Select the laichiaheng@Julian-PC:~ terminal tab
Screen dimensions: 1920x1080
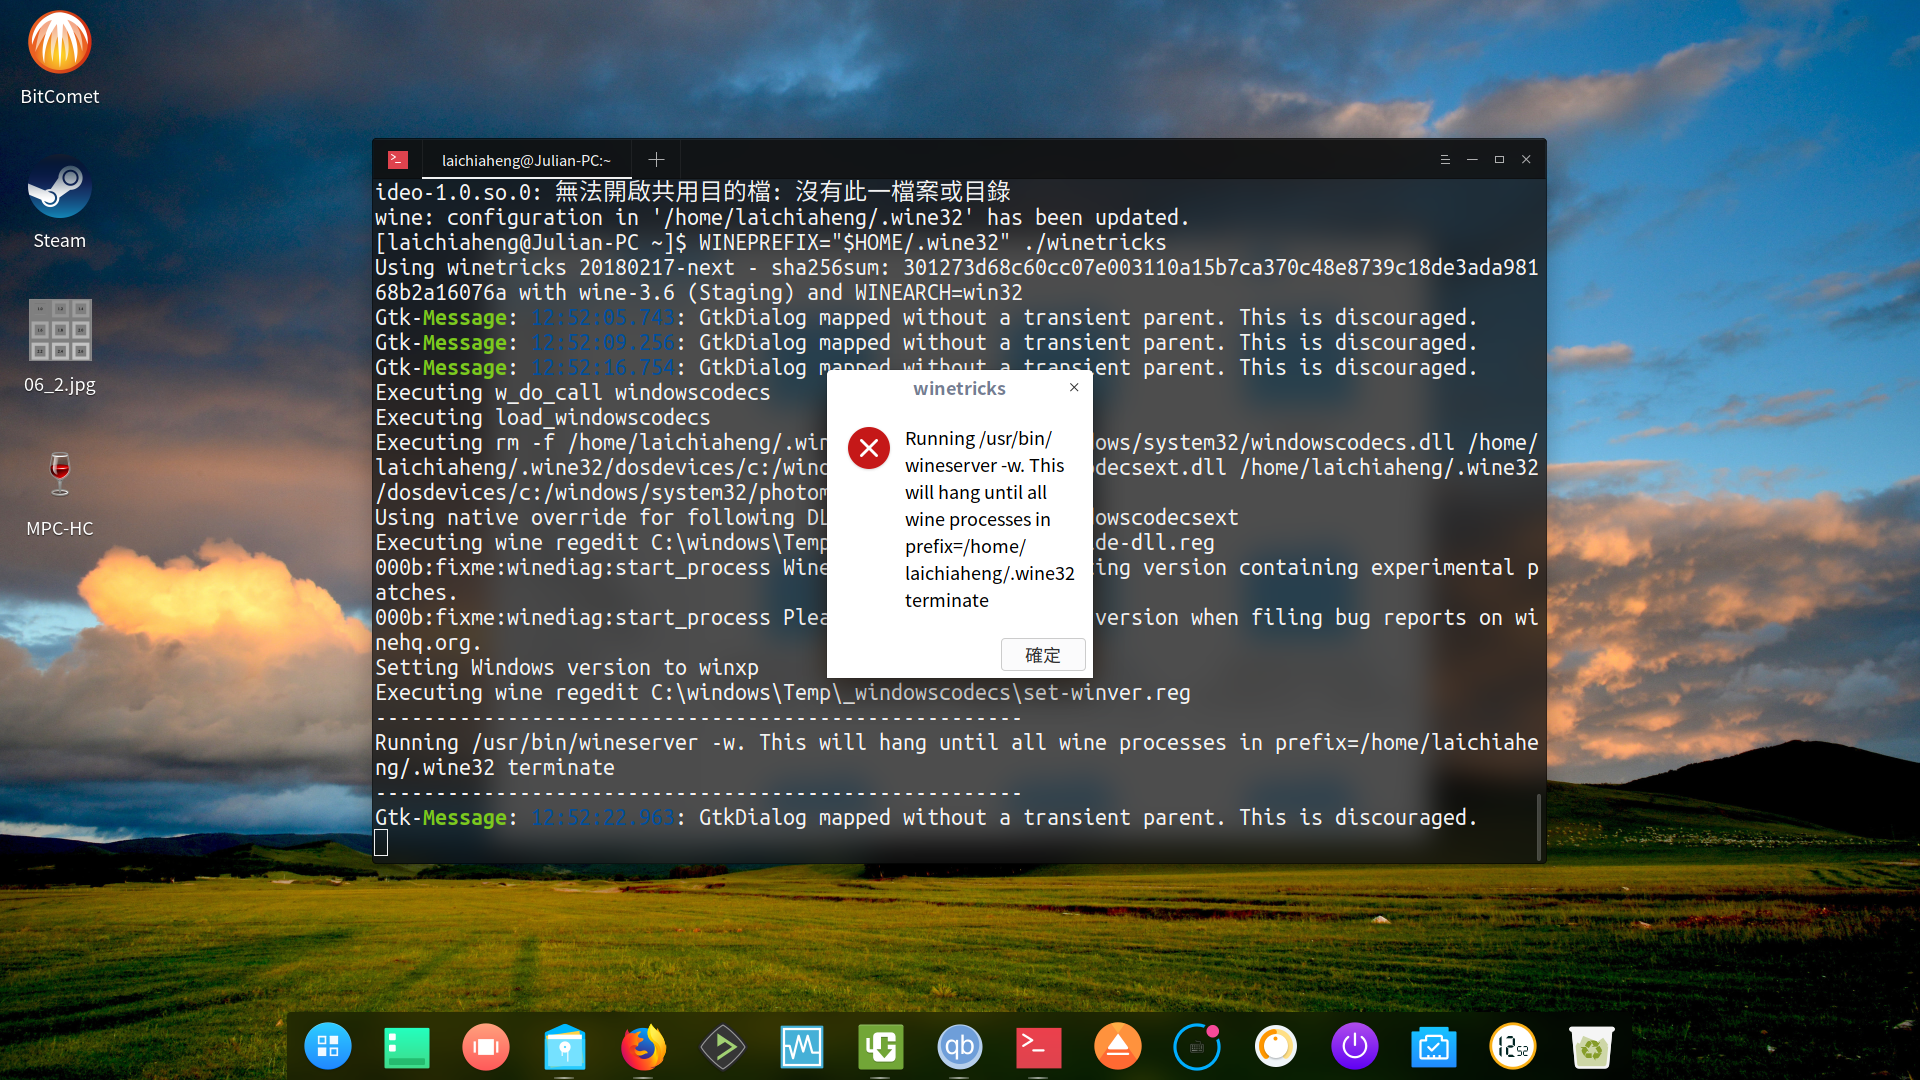click(x=526, y=160)
